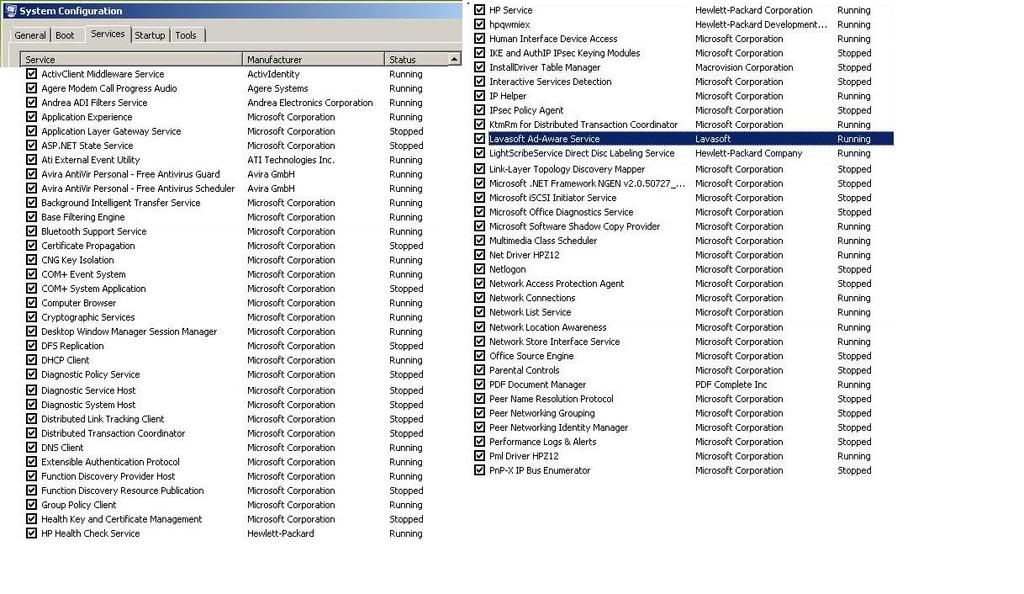Select KtmRm for Distributed Transaction Coordinator

[x=584, y=125]
